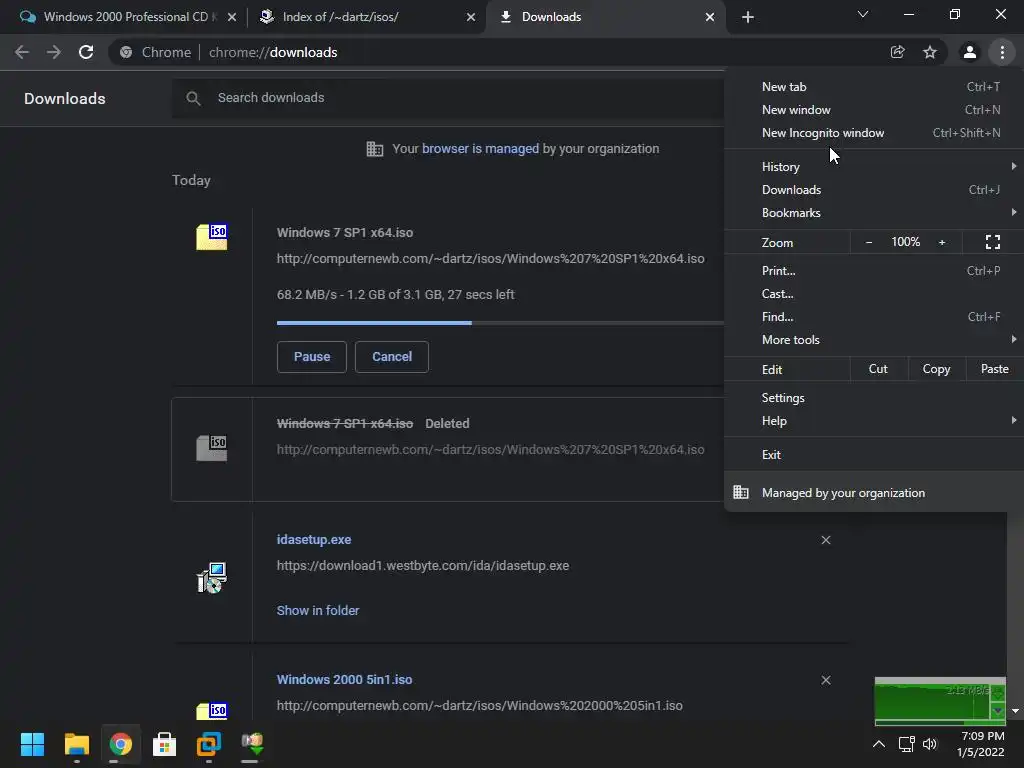The image size is (1024, 768).
Task: Click the Windows 7 SP1 x64.iso file icon
Action: tap(212, 237)
